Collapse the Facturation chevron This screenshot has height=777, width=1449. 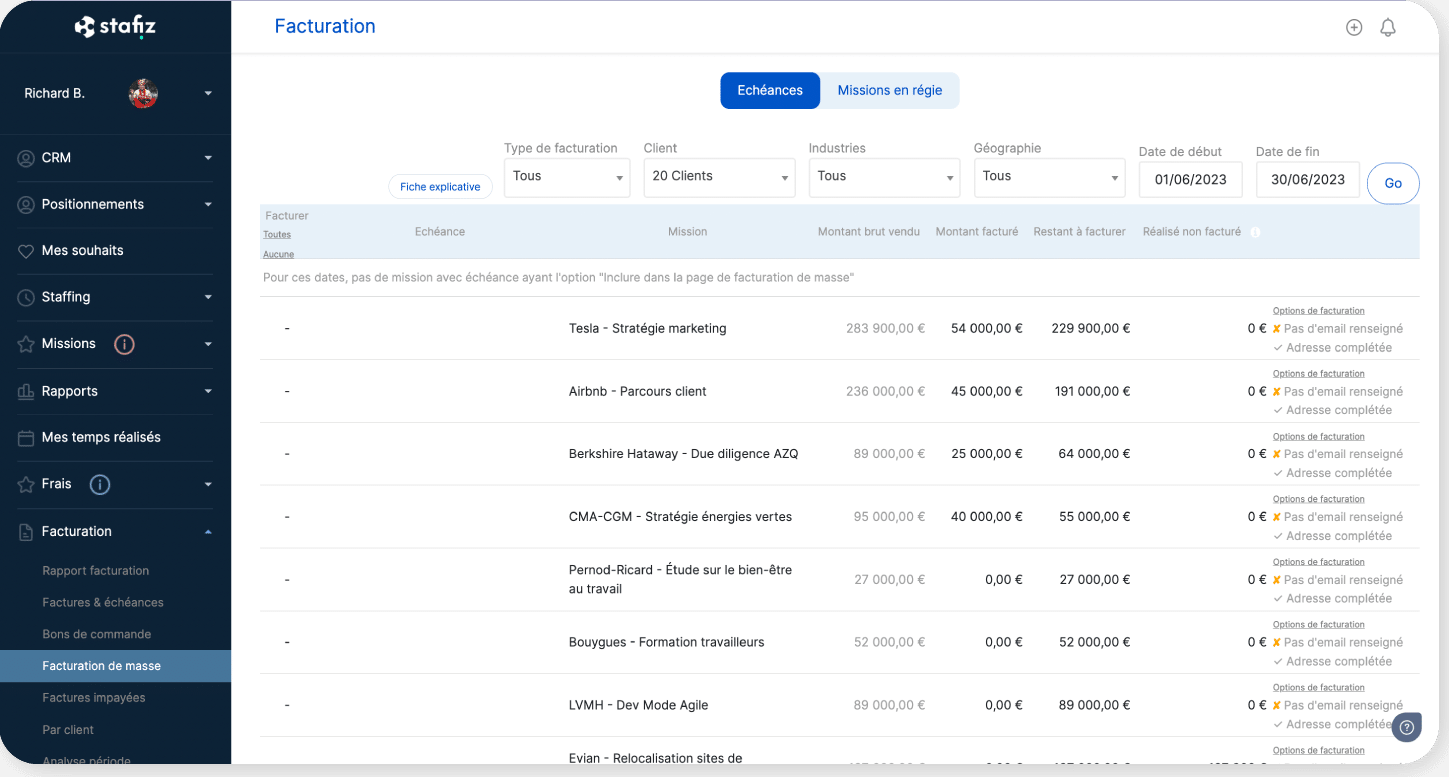(208, 532)
